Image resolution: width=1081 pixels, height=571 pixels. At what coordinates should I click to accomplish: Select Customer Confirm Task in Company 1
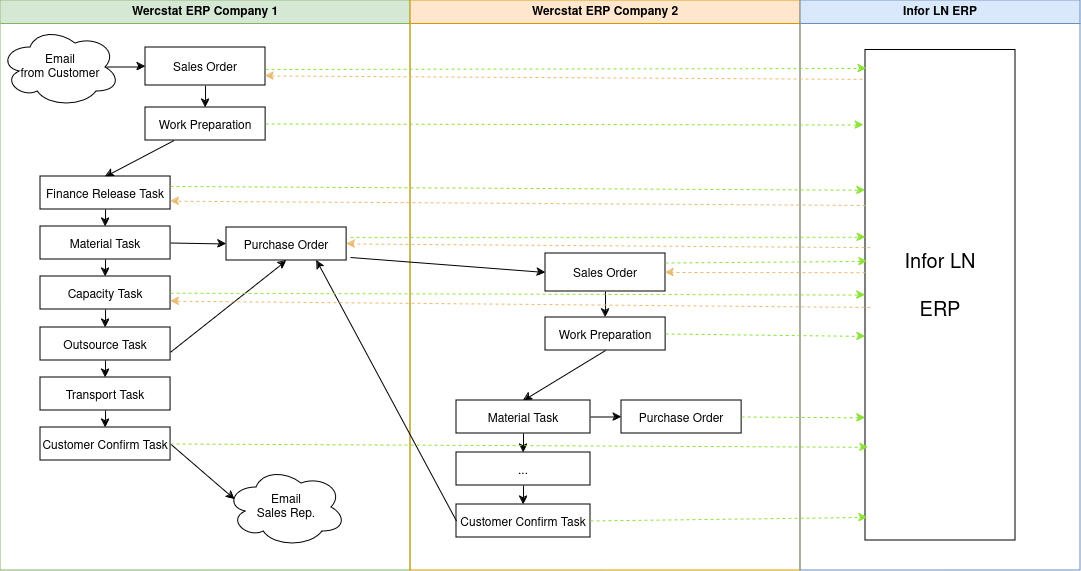(105, 444)
